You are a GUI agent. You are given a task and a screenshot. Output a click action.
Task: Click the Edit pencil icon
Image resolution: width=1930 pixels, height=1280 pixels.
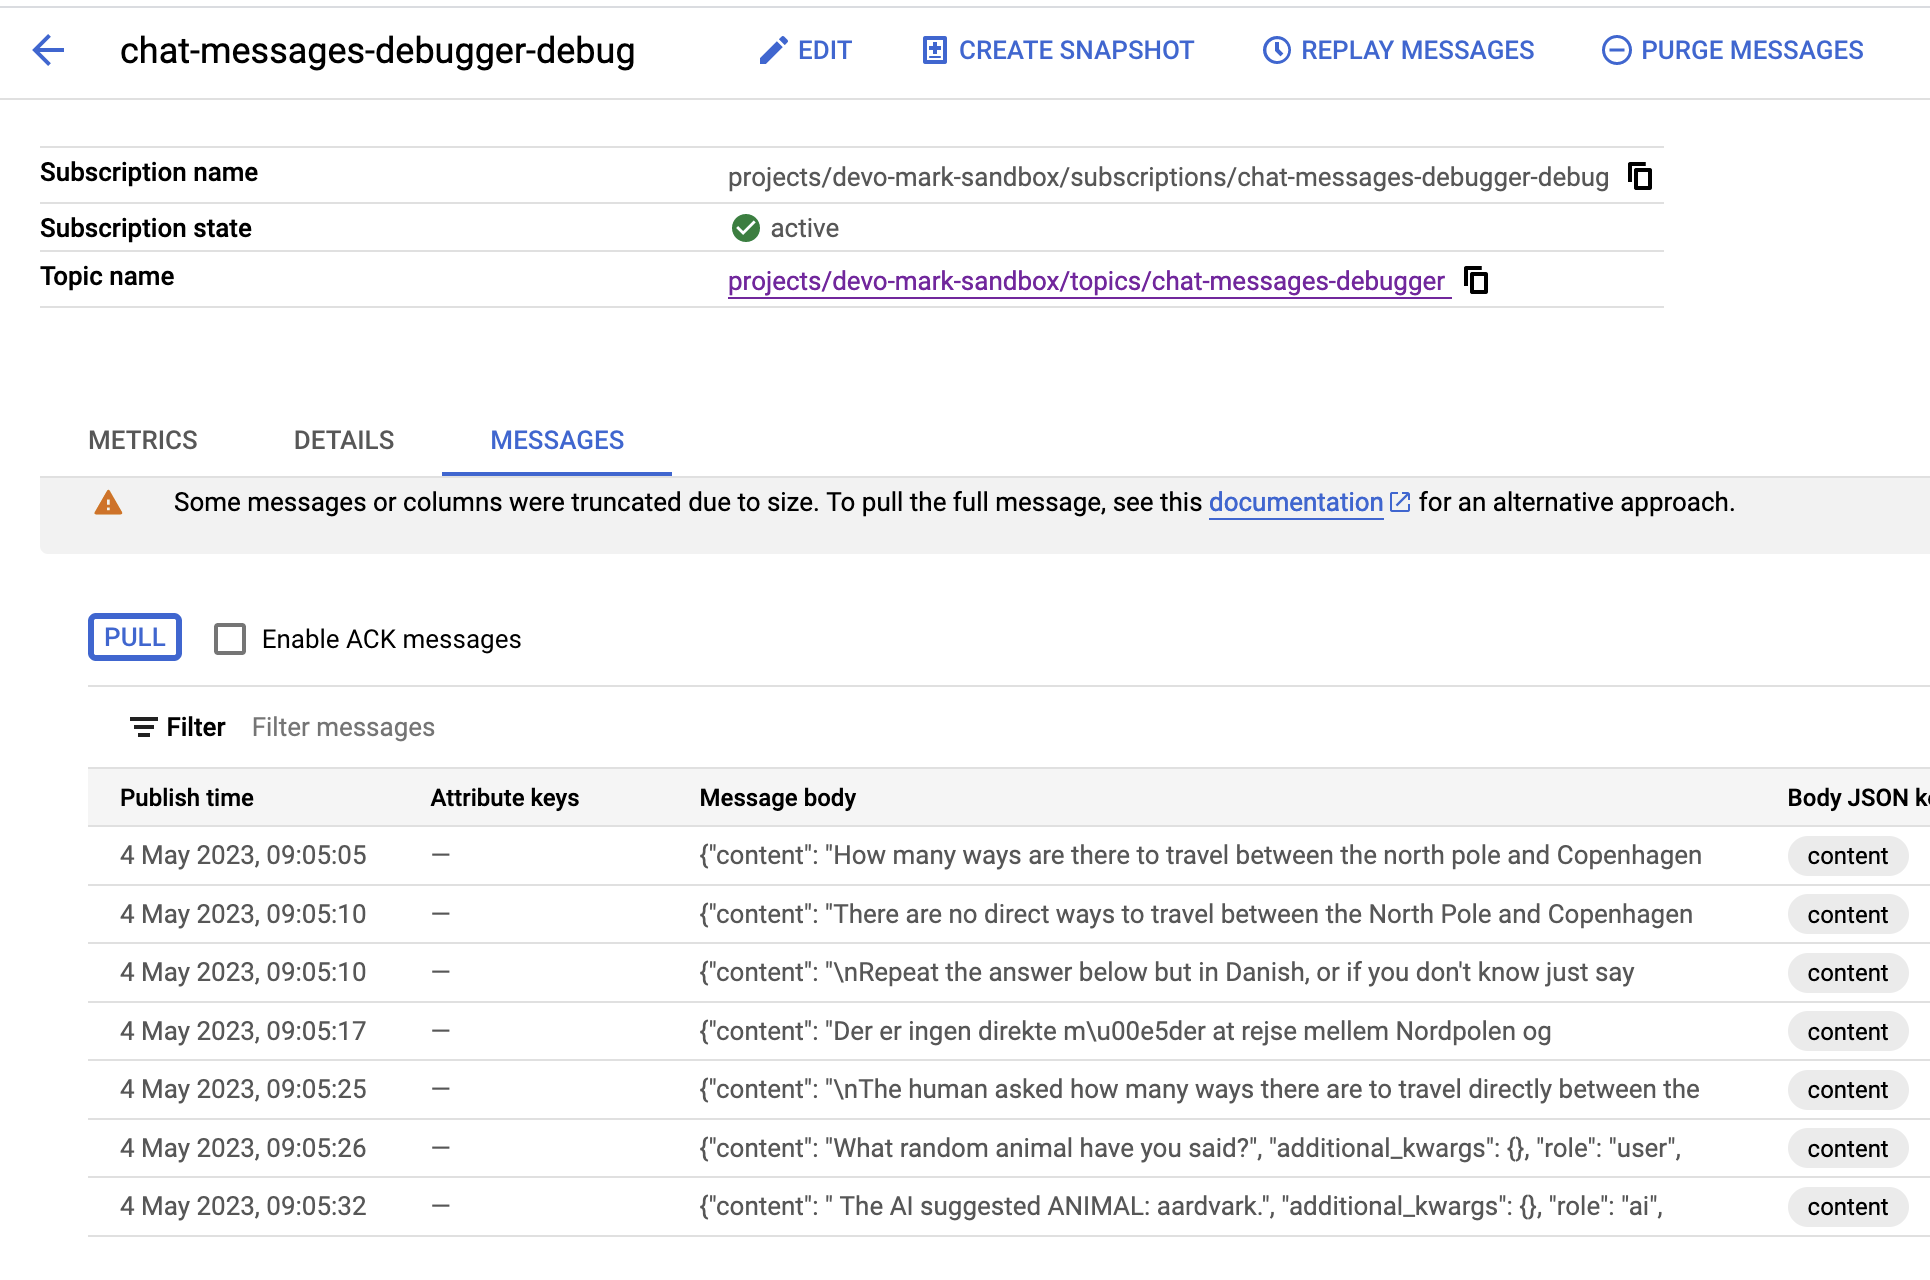point(772,50)
